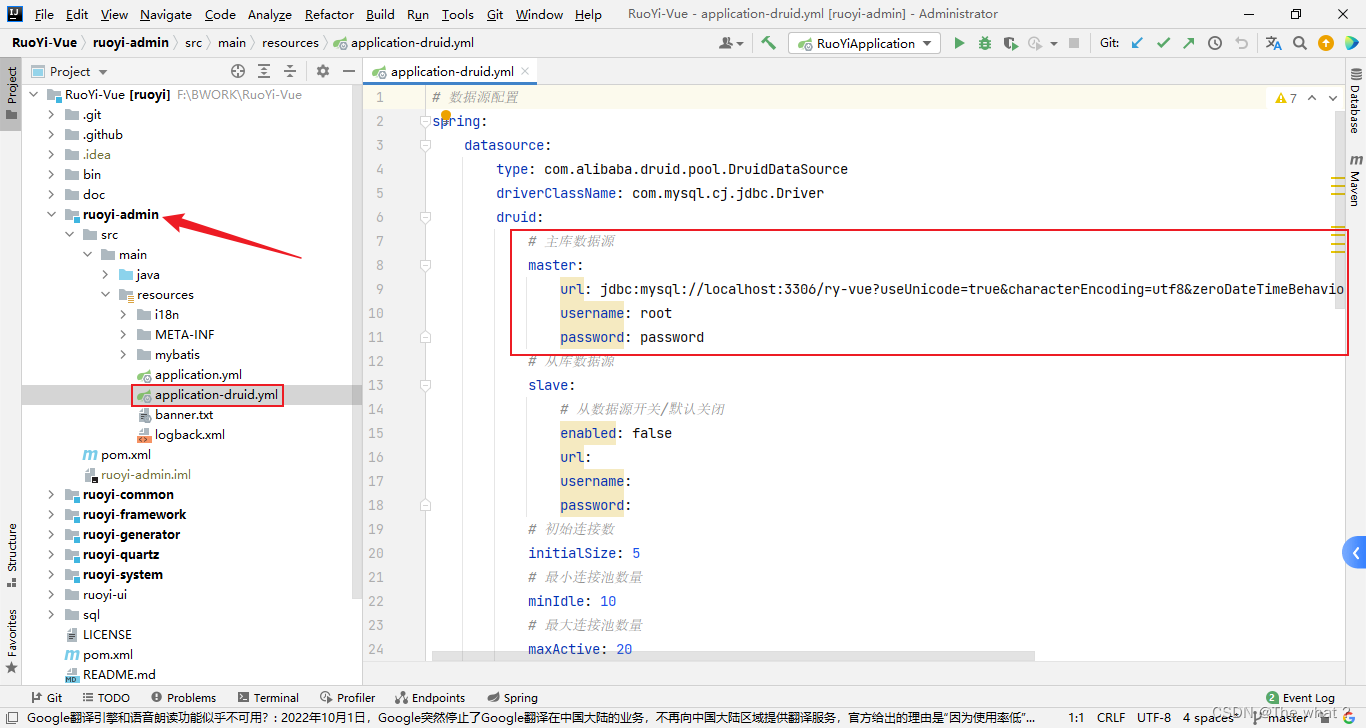Run RuoYiApplication with the green play icon

[x=959, y=43]
